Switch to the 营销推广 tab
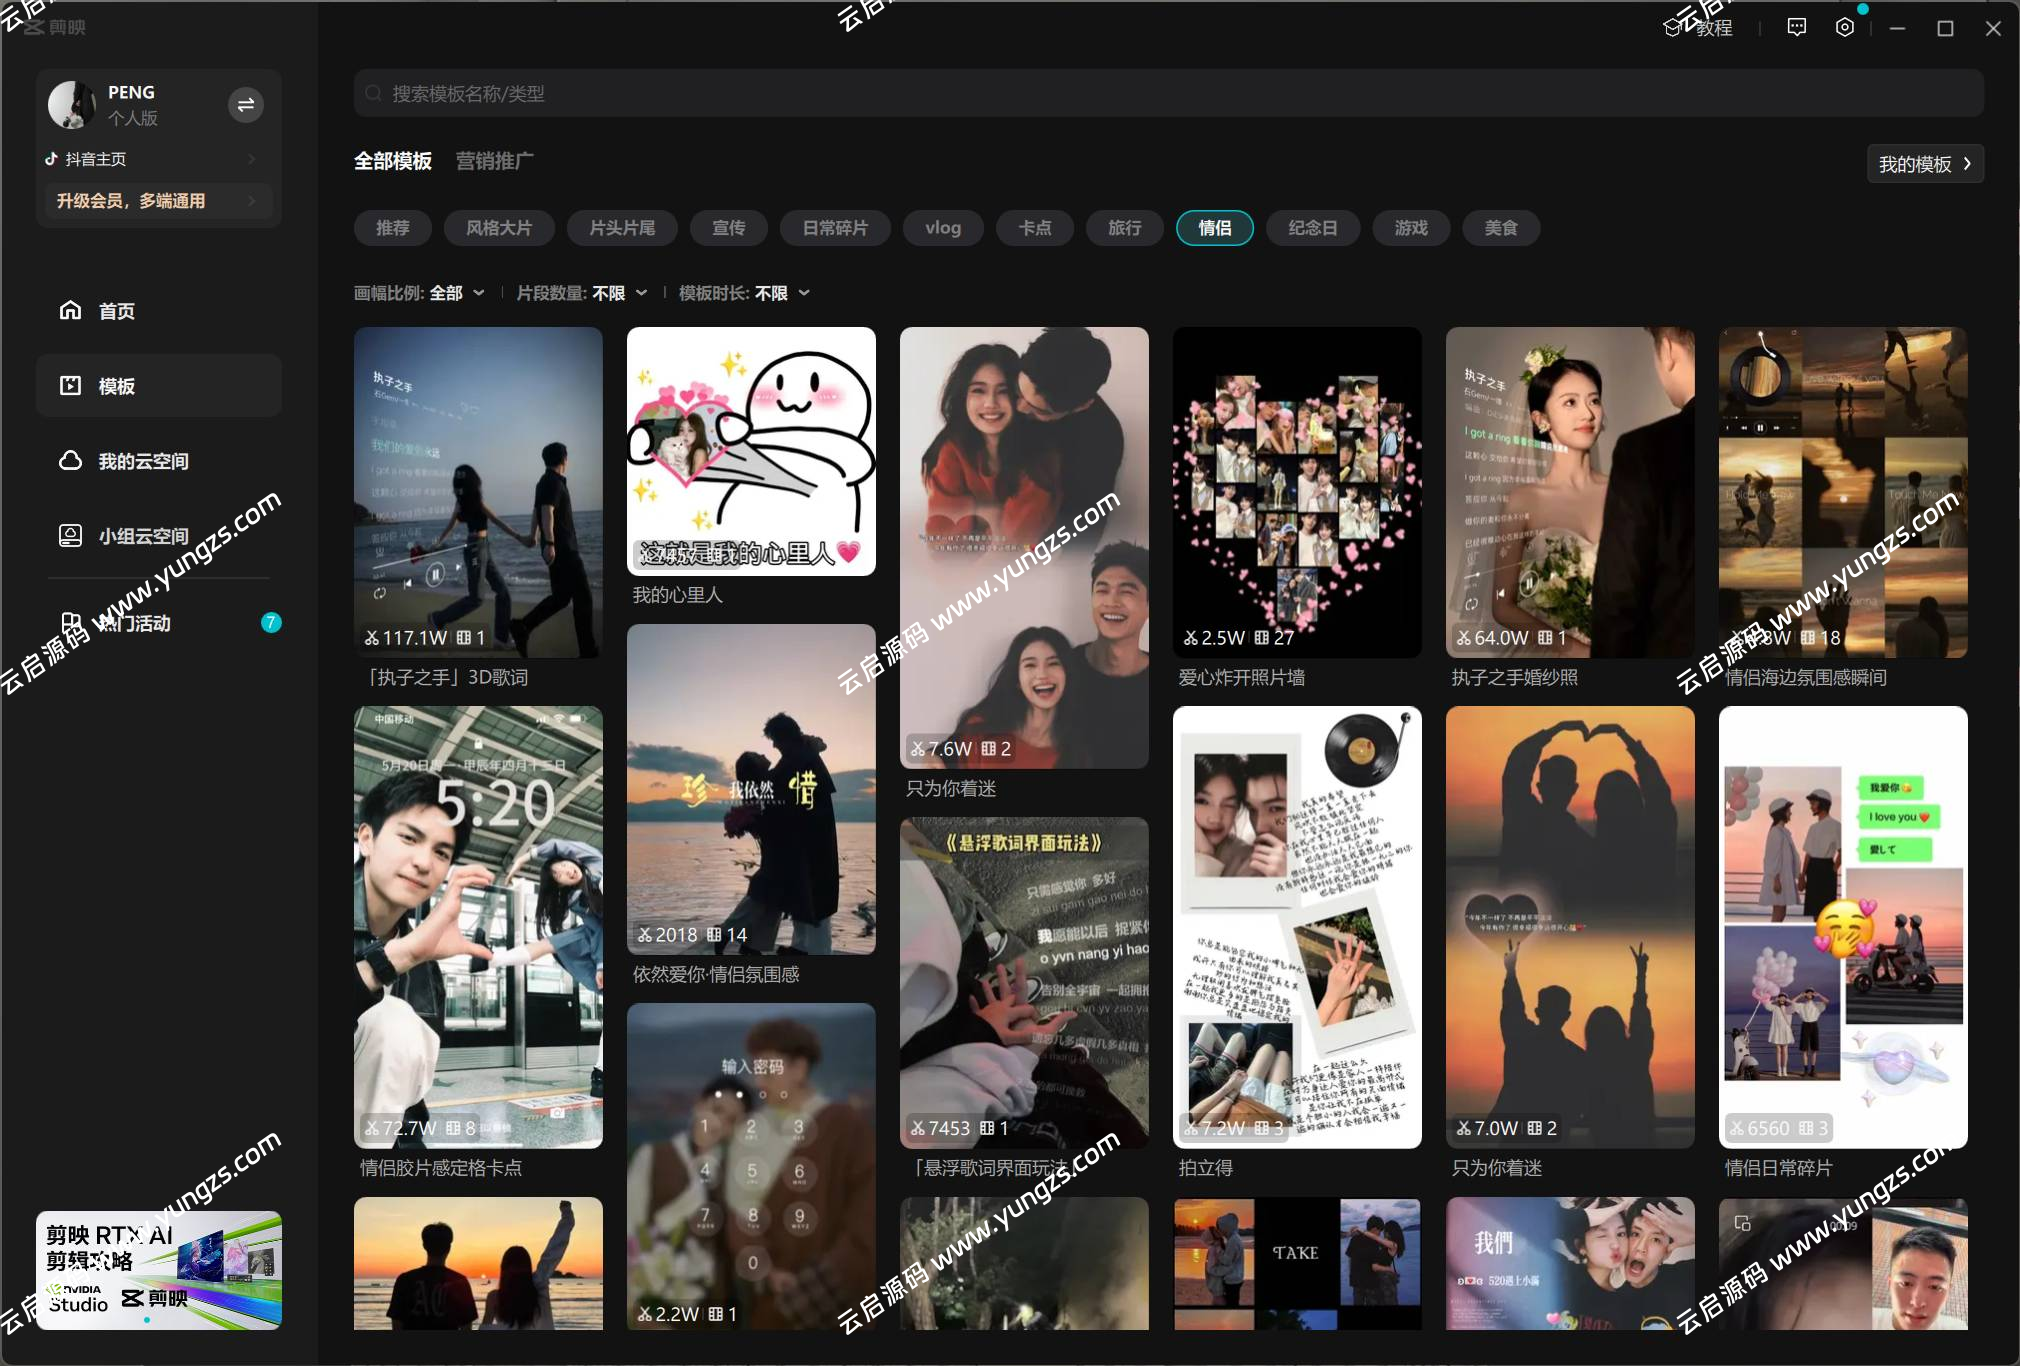The height and width of the screenshot is (1366, 2020). point(494,161)
